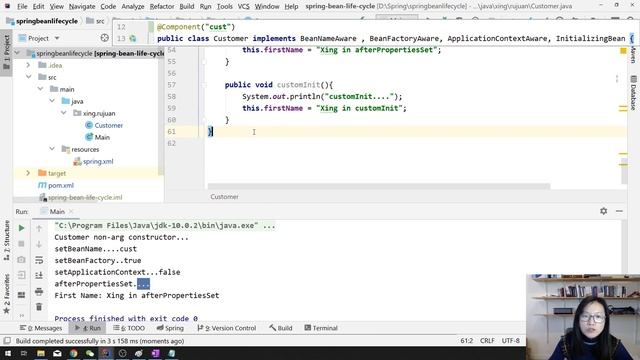Open the Spring tool window
640x360 pixels.
pos(170,328)
